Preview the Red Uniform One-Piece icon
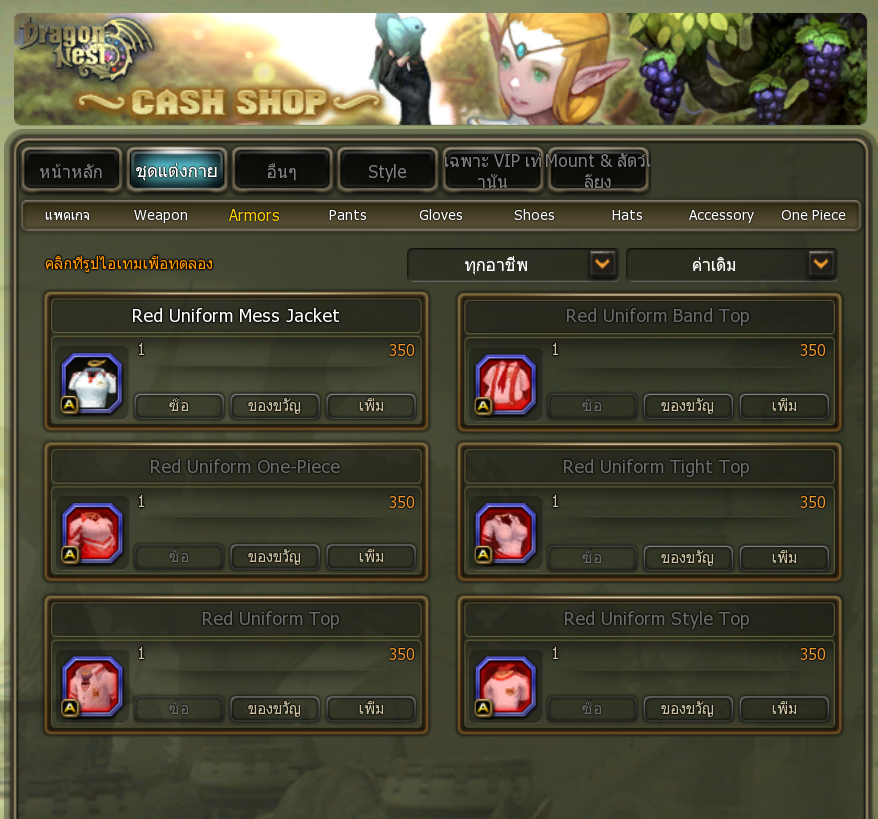This screenshot has height=819, width=878. 91,533
